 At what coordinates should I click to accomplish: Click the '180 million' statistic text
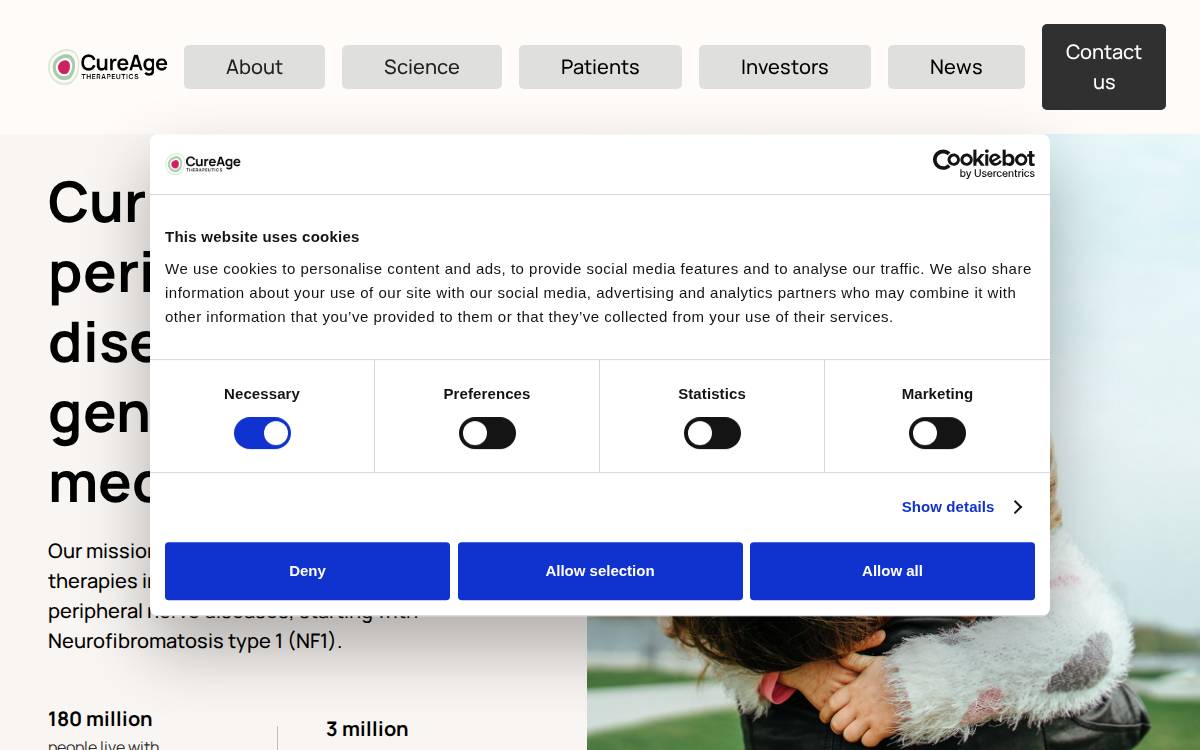pos(100,719)
